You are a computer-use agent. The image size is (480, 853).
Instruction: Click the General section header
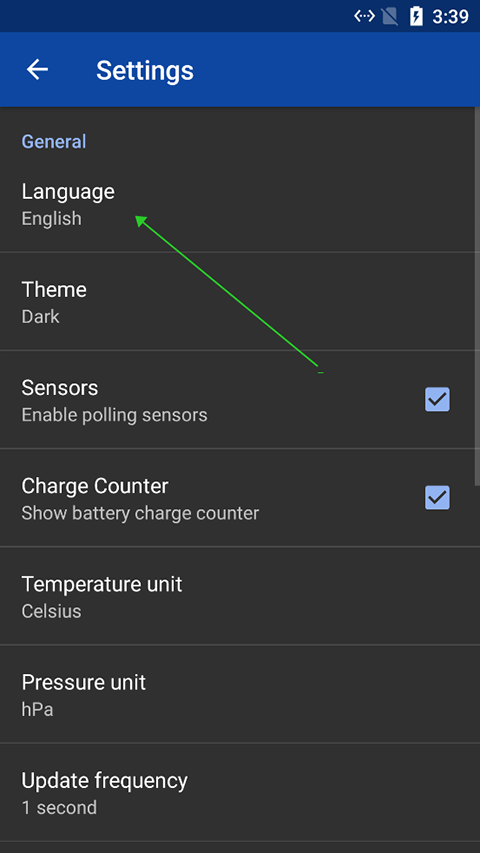coord(54,141)
